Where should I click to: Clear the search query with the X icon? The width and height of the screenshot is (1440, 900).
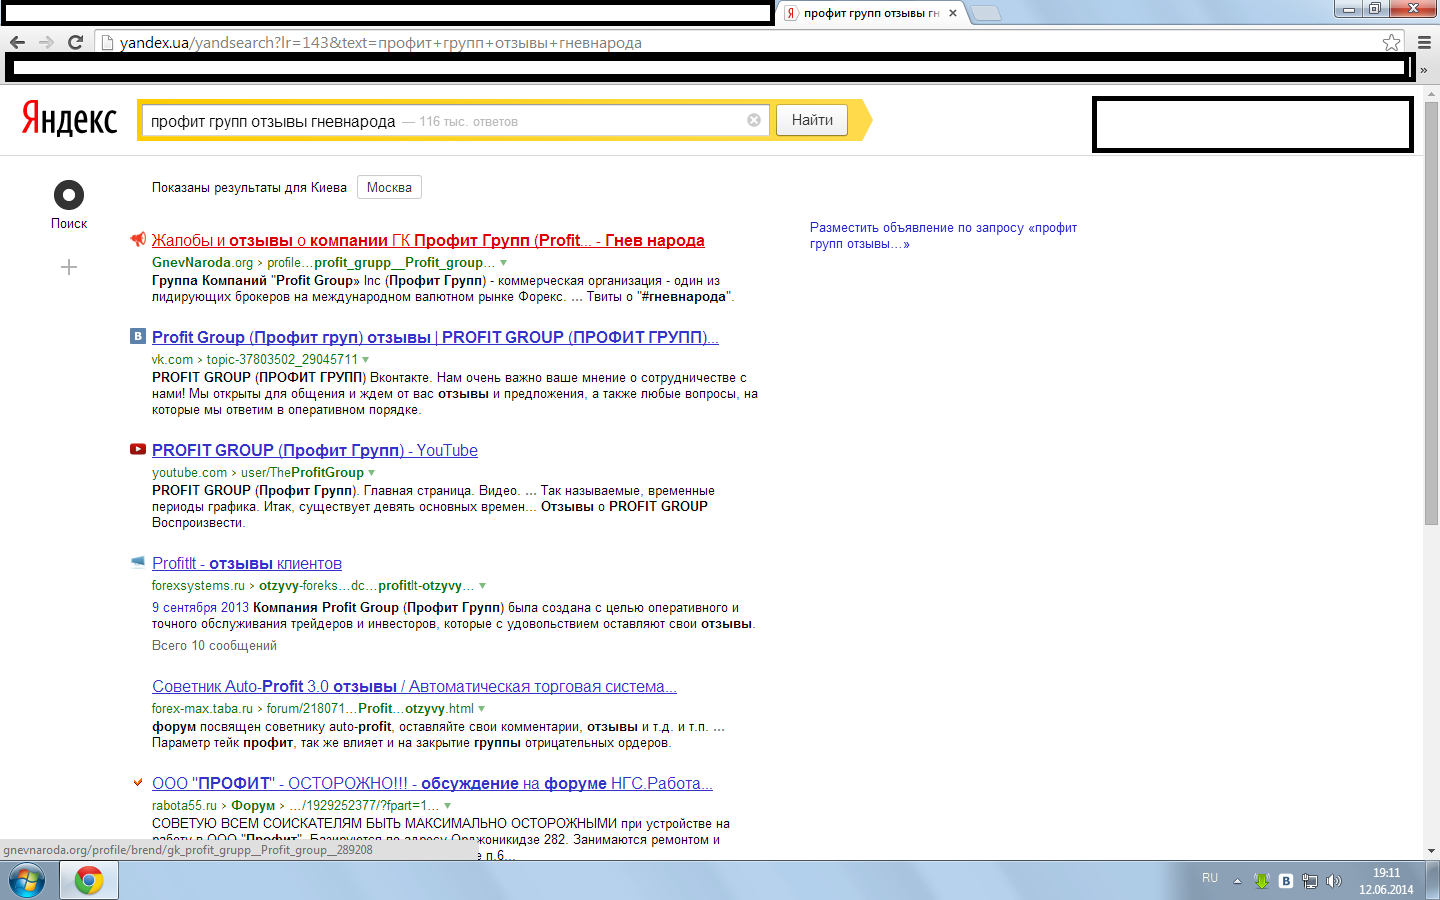(x=754, y=120)
